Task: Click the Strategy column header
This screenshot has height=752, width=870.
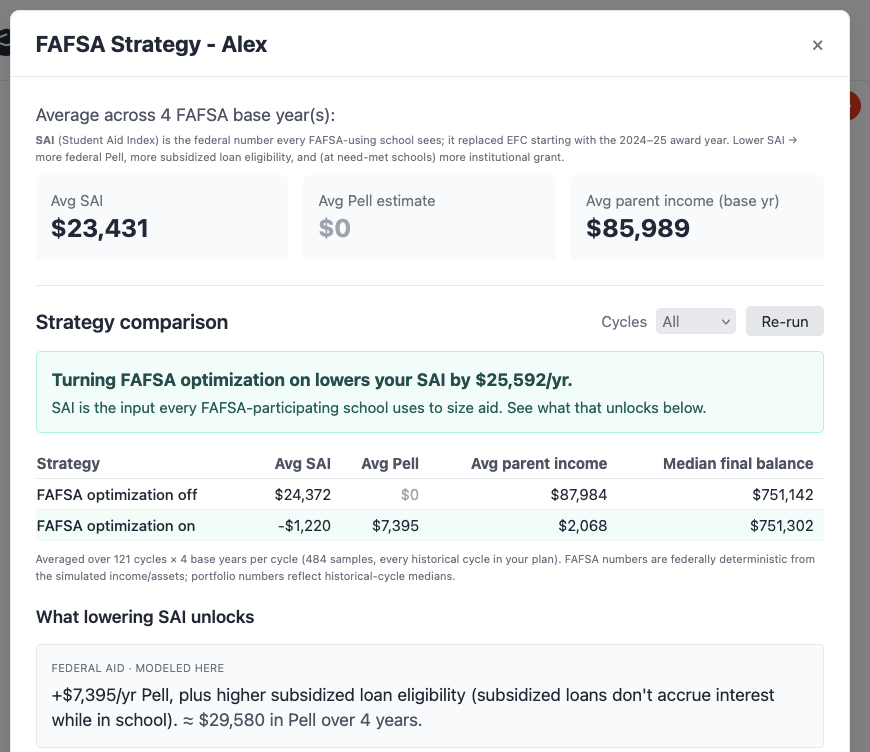Action: point(68,463)
